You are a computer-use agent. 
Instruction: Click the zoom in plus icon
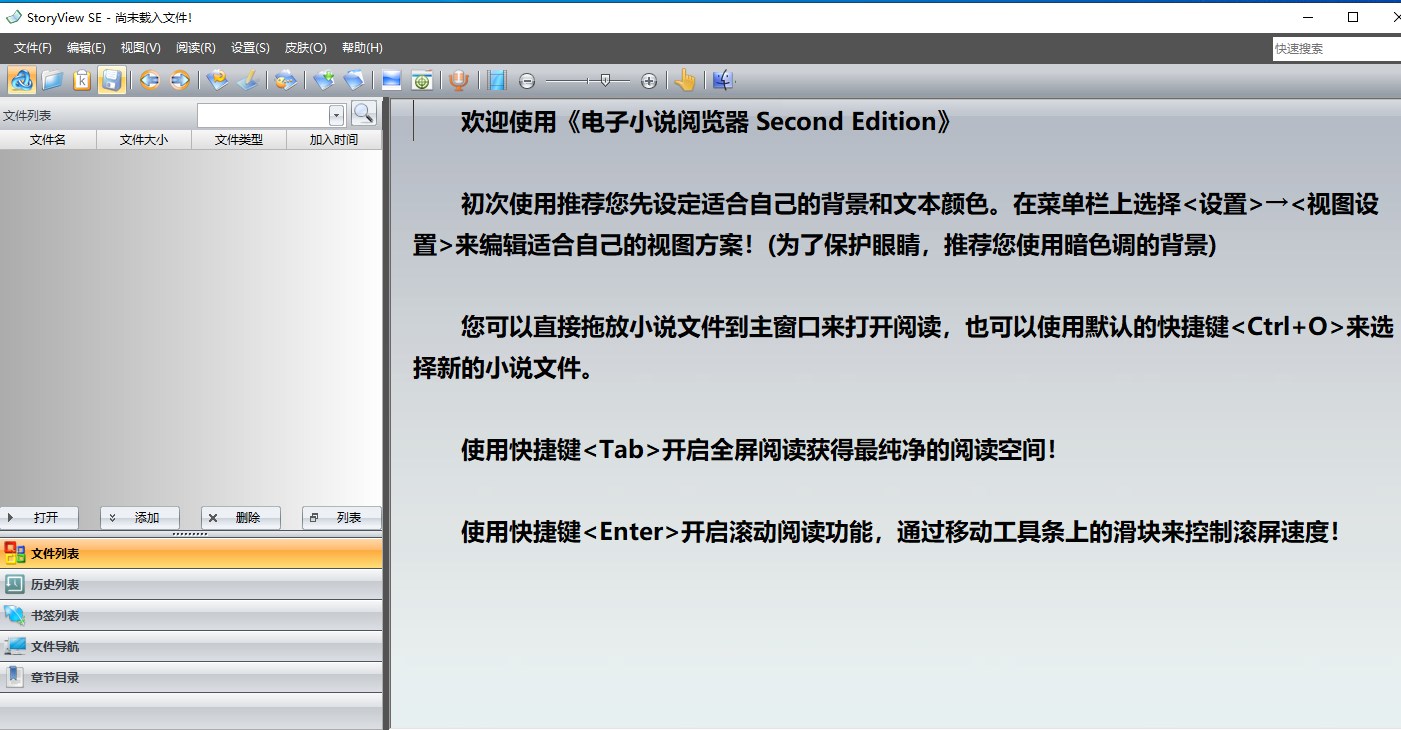649,80
